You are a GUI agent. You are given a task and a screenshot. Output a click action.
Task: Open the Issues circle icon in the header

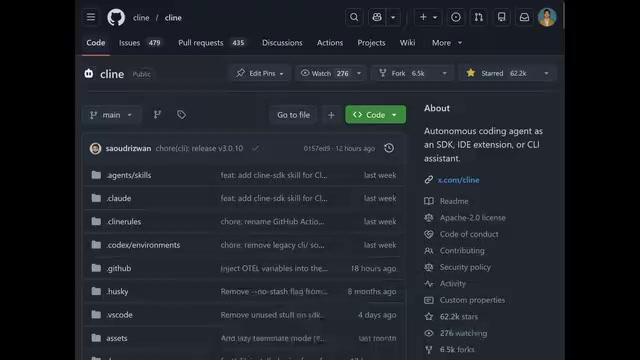(x=456, y=17)
